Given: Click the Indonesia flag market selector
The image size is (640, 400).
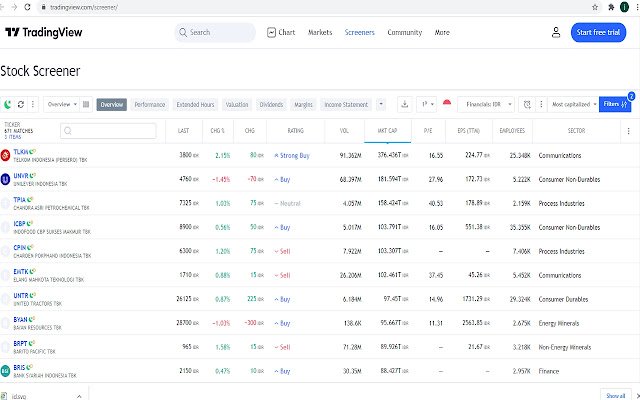Looking at the screenshot, I should [447, 103].
